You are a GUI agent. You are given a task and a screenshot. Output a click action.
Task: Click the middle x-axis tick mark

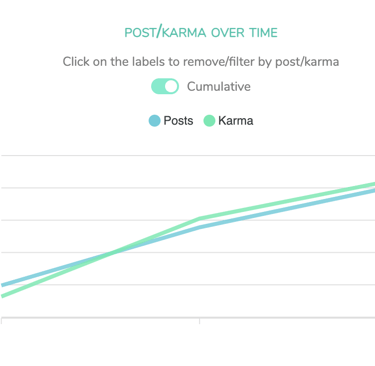click(x=199, y=321)
